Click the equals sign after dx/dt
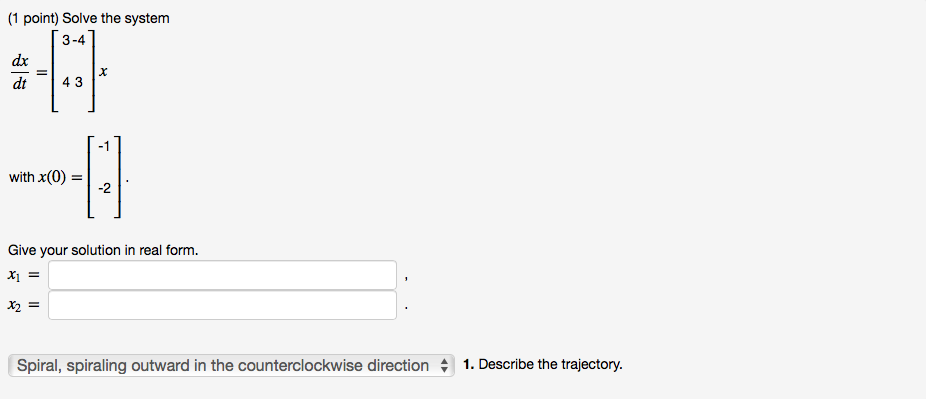926x399 pixels. [42, 72]
